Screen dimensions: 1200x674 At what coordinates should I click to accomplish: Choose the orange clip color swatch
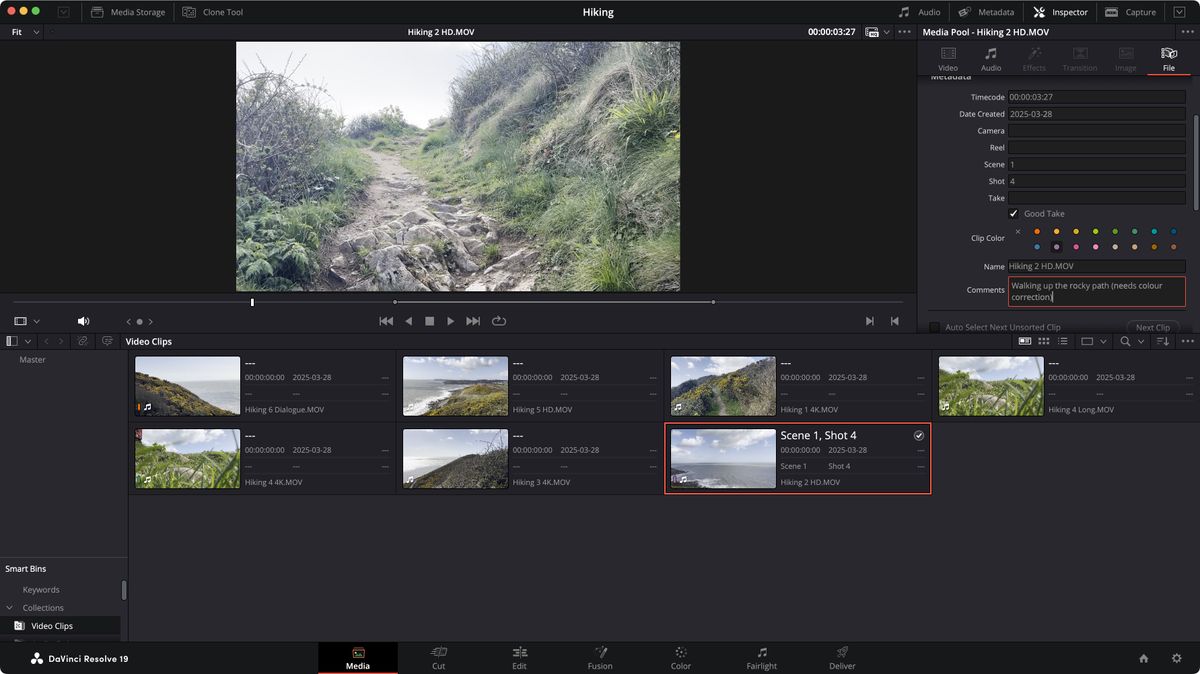(x=1036, y=231)
